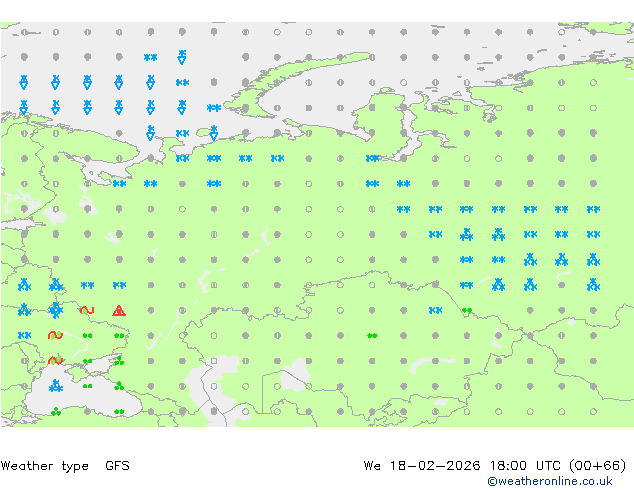Click the 'We 18-02-2026 18:00 UTC (00+66)' timestamp
Viewport: 634px width, 490px height.
pyautogui.click(x=495, y=466)
